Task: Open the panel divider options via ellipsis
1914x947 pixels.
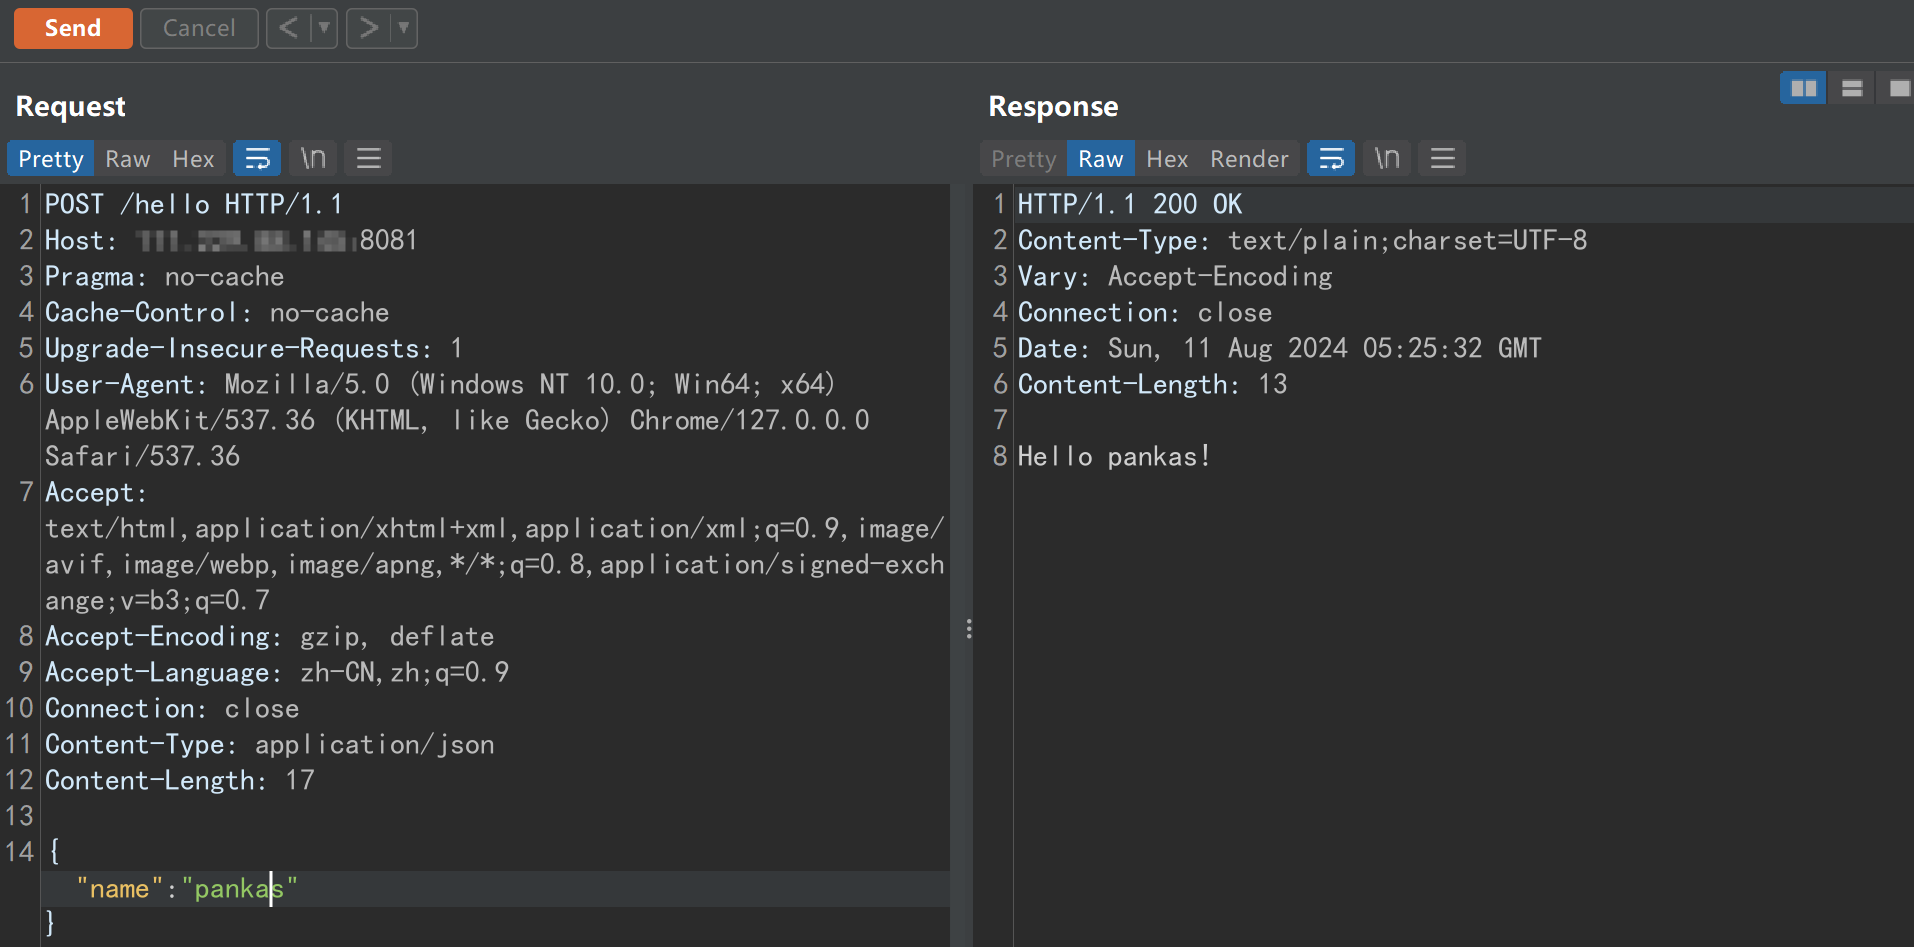Action: [x=968, y=628]
